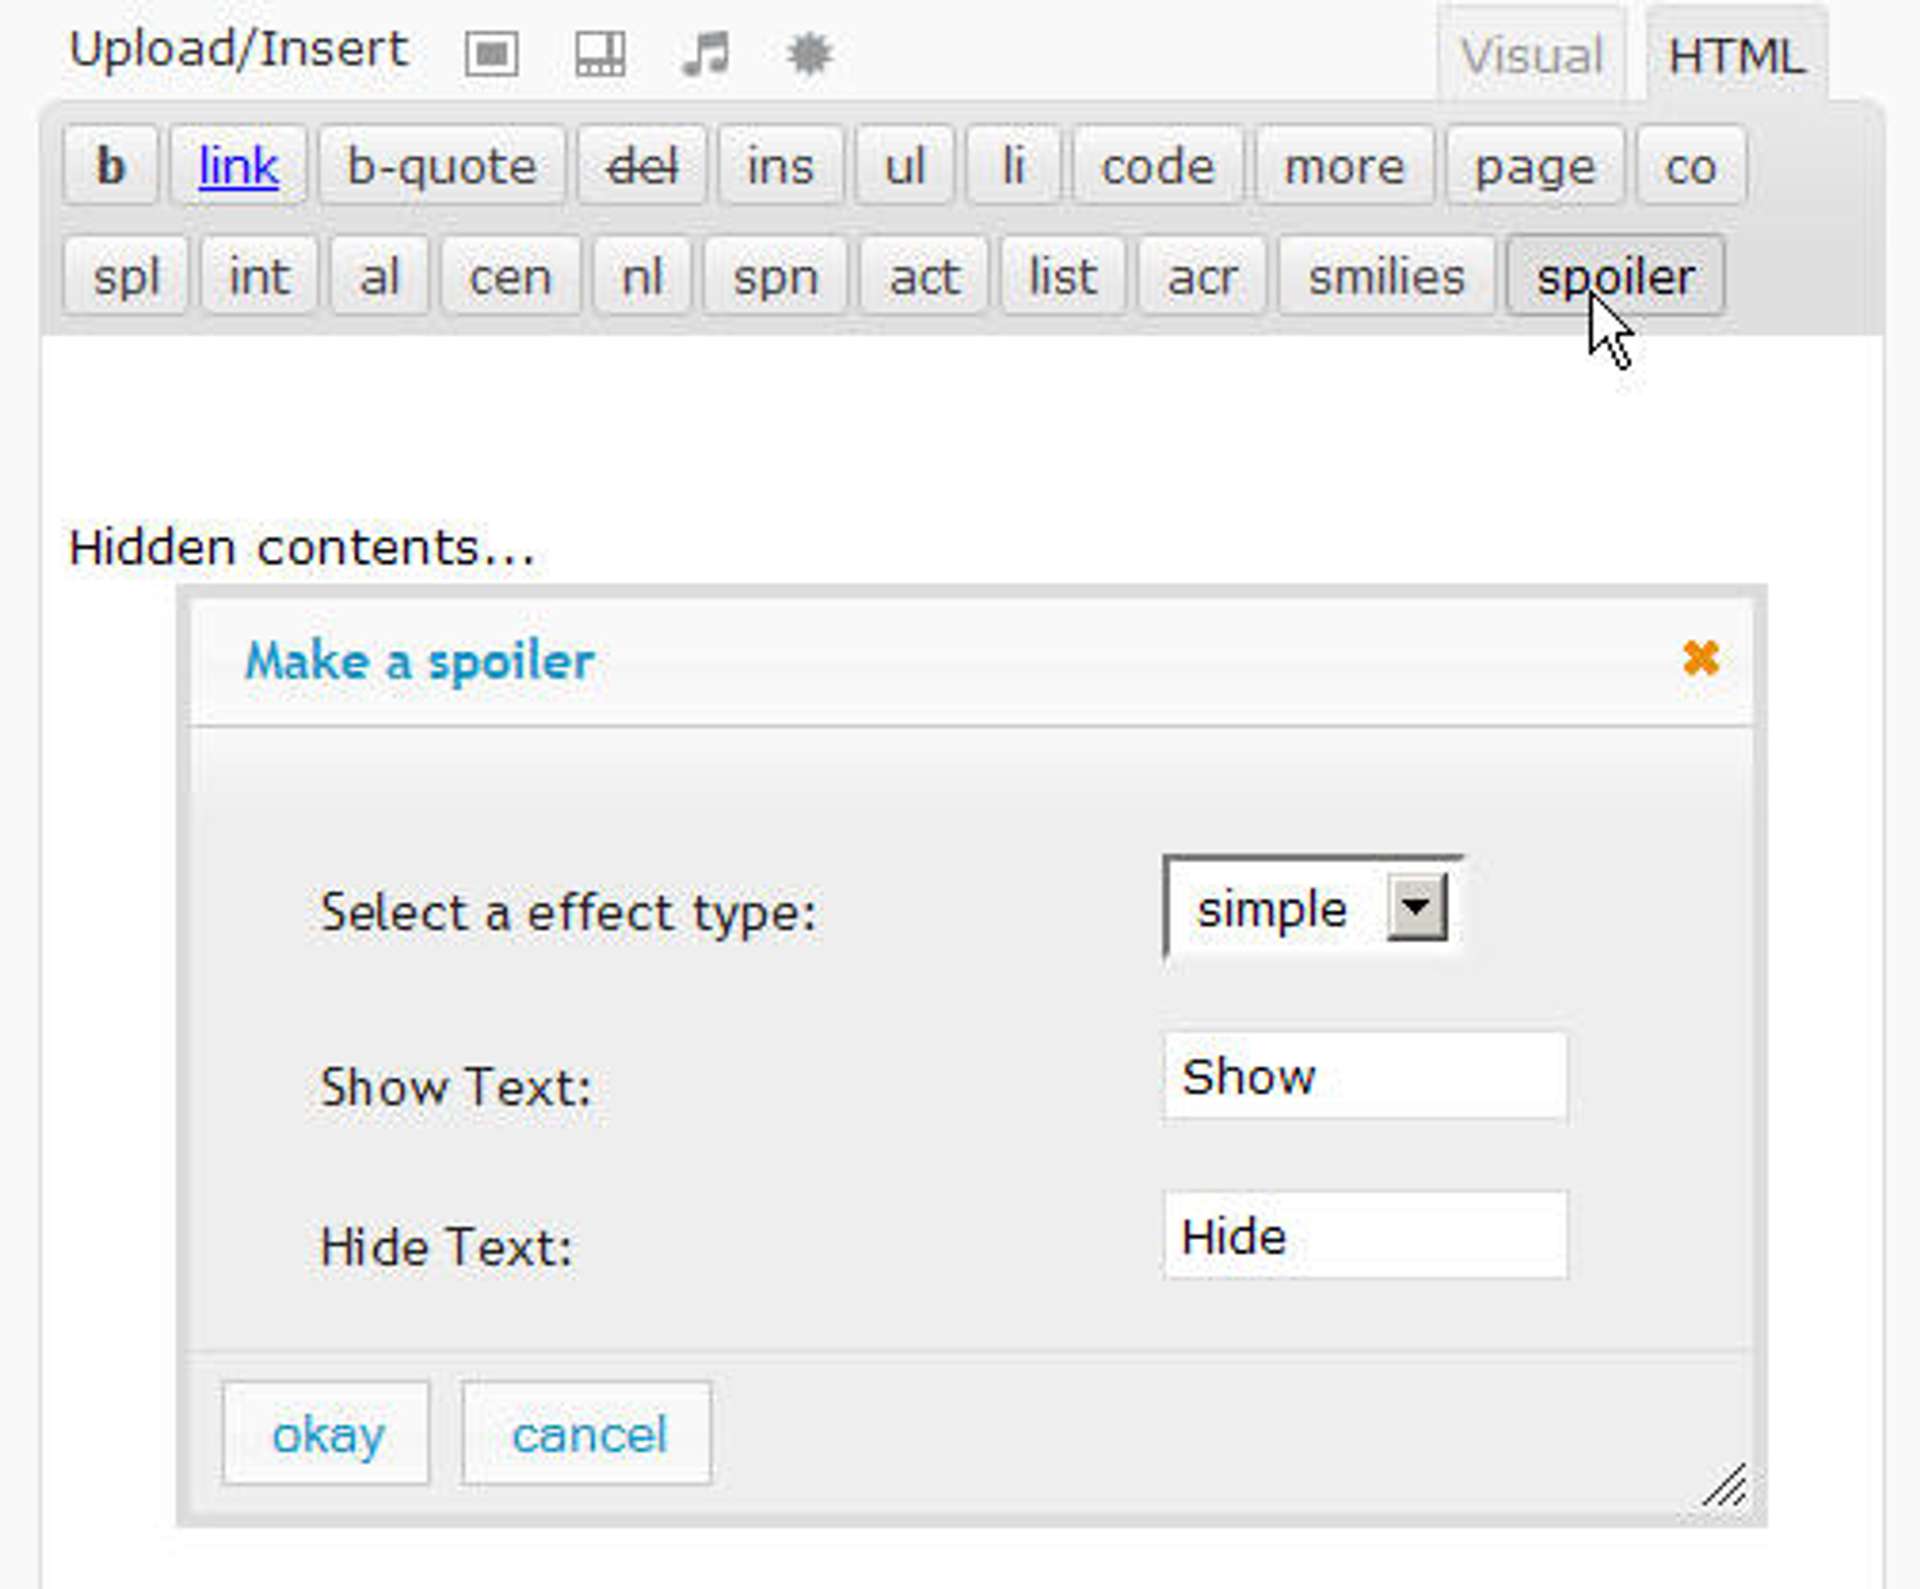
Task: Click the Add an Image icon
Action: click(x=491, y=53)
